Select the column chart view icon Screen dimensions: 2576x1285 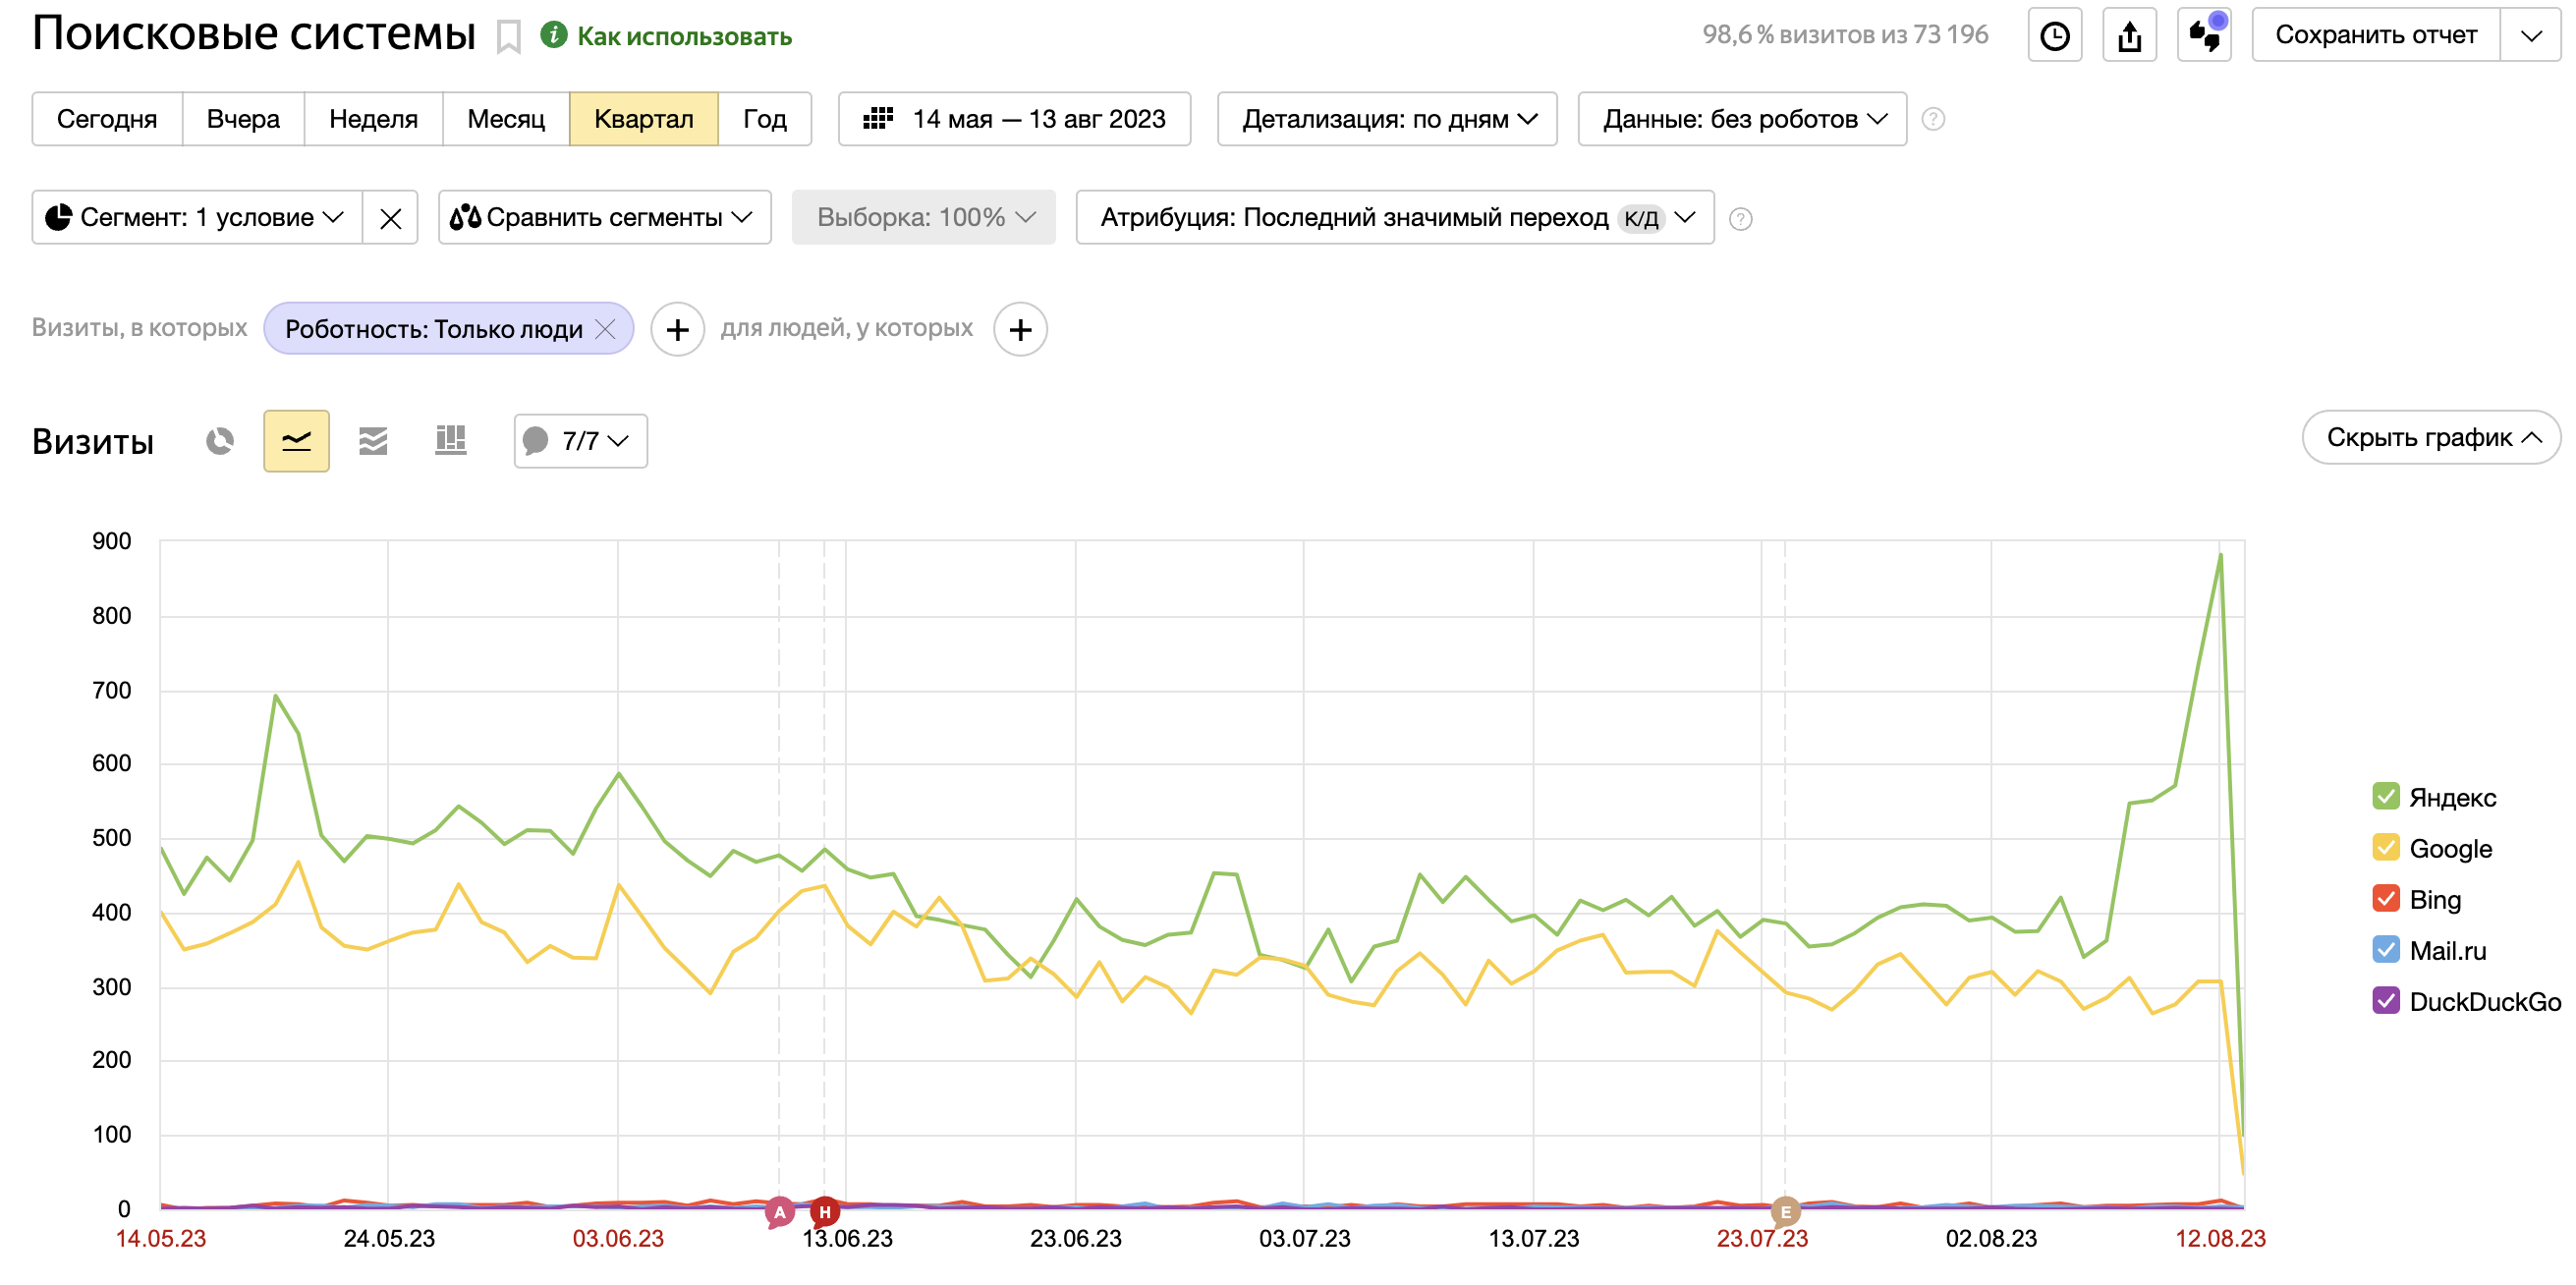click(x=450, y=441)
